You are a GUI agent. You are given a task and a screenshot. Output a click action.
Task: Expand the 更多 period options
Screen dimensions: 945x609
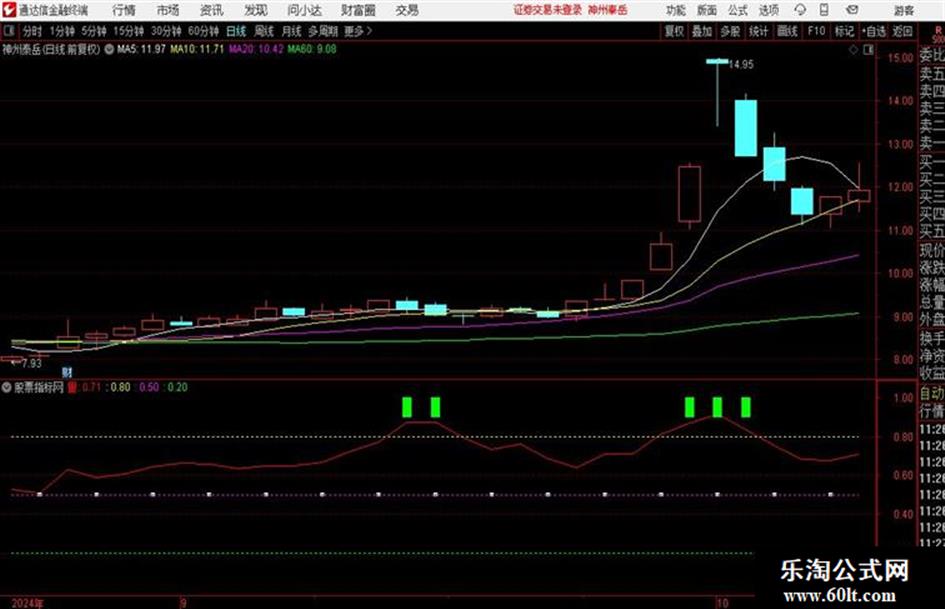358,31
